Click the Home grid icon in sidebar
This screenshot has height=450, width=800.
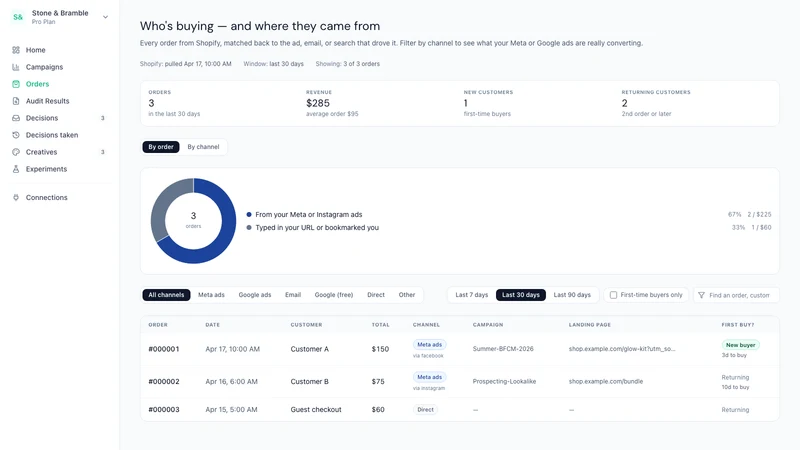[16, 50]
